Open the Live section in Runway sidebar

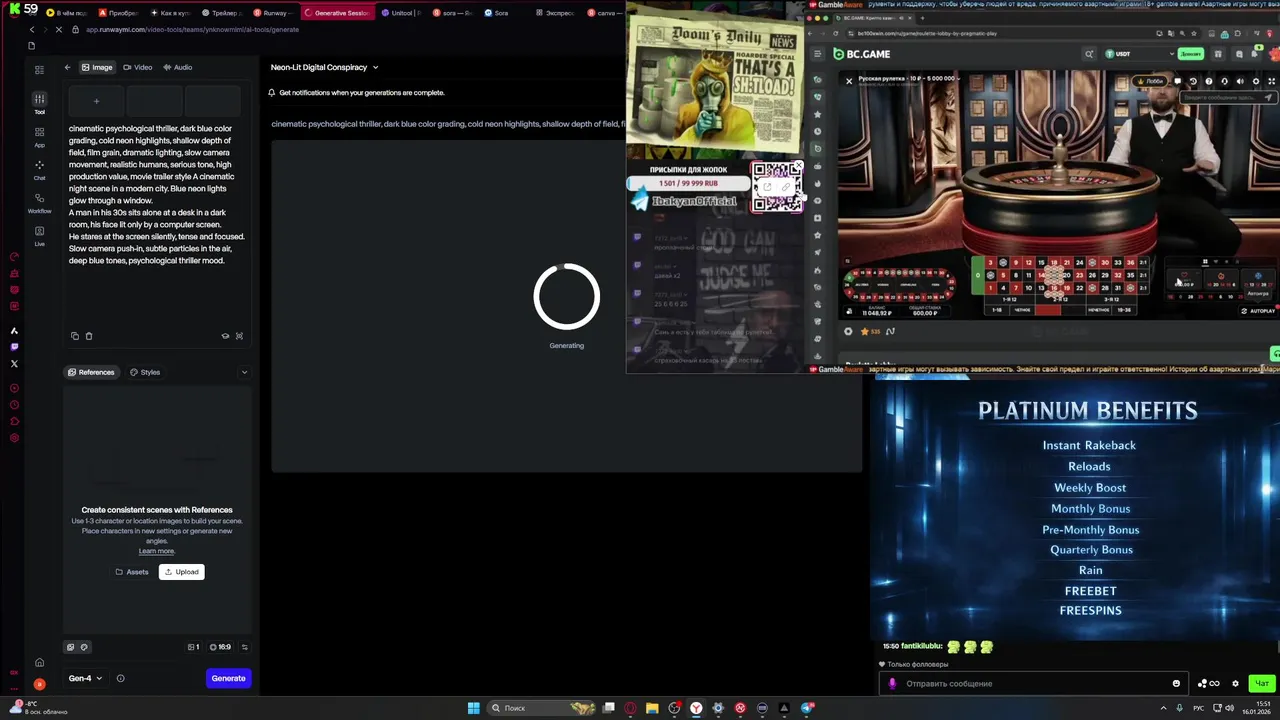pyautogui.click(x=39, y=236)
